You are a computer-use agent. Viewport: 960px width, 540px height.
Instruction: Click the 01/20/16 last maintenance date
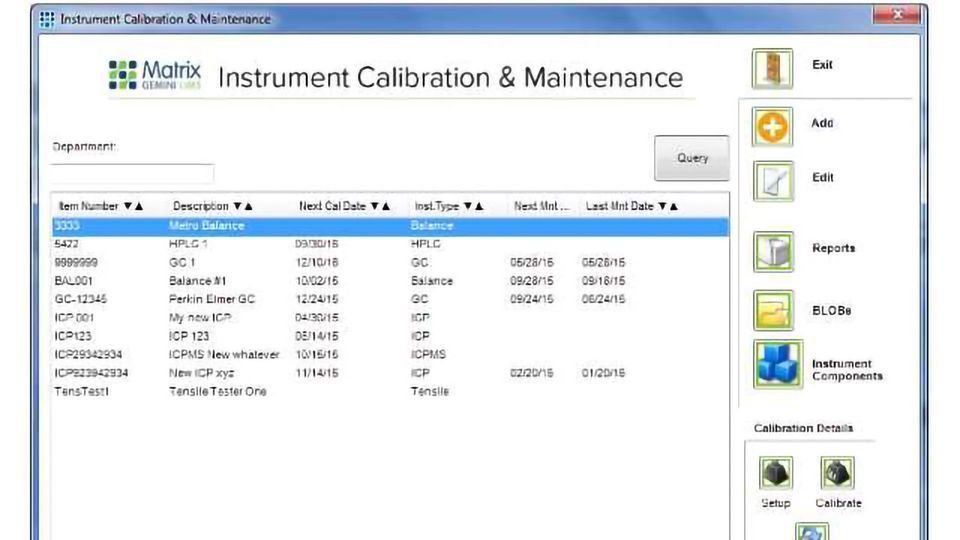coord(604,373)
